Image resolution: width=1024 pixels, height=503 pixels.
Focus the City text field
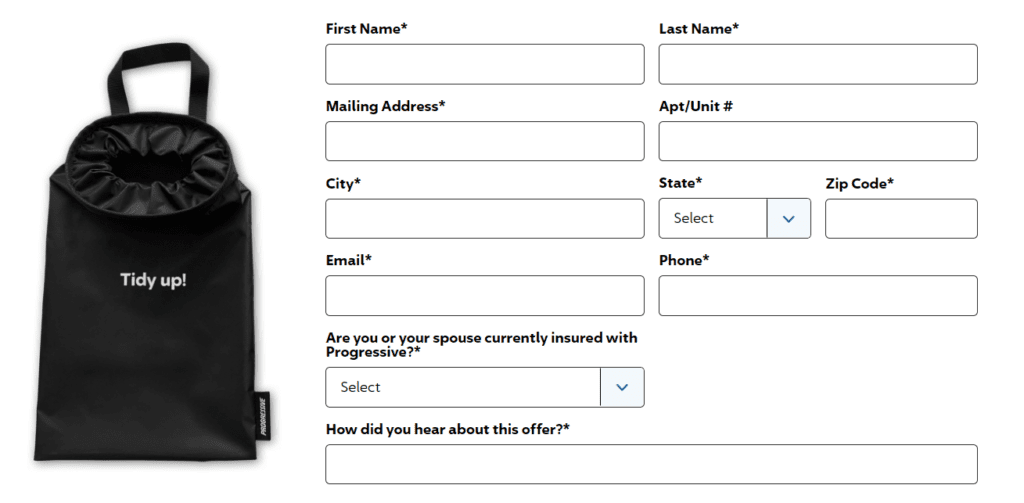(x=485, y=218)
